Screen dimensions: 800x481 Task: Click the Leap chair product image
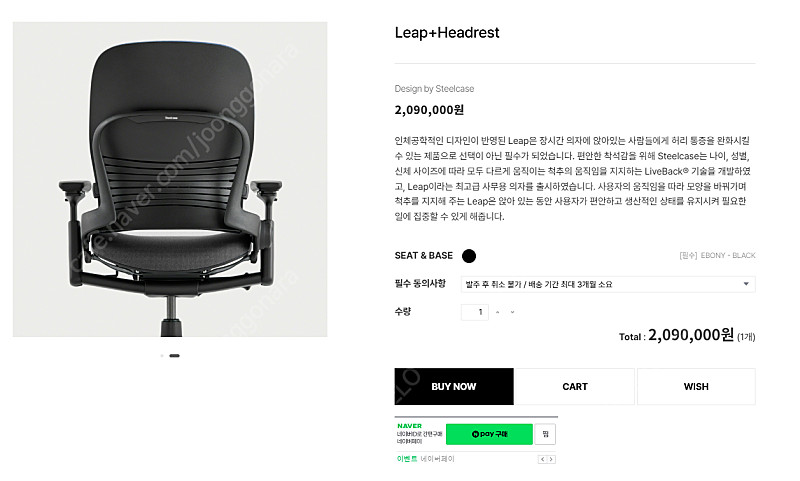(170, 179)
